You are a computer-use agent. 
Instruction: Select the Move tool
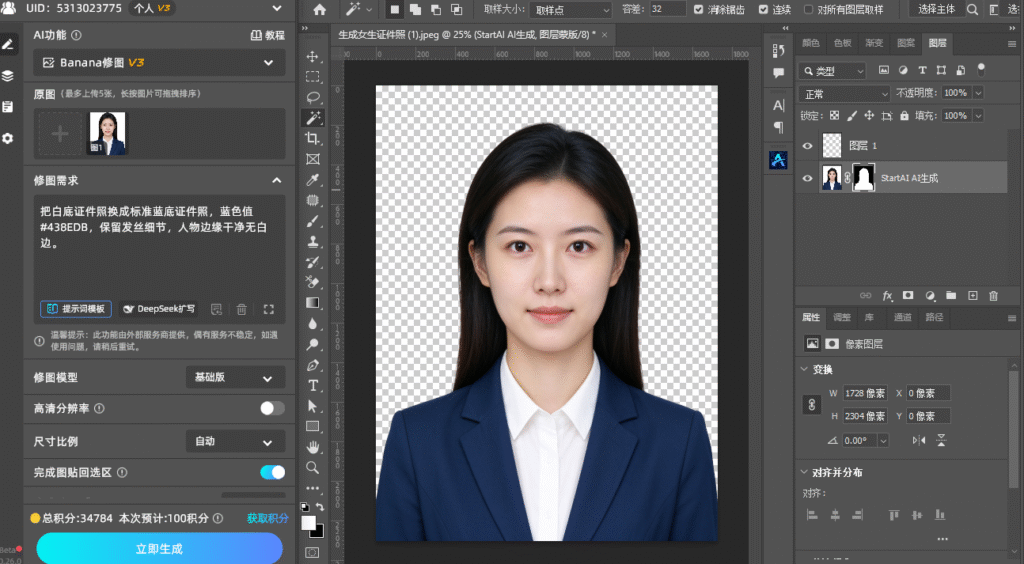click(x=313, y=56)
